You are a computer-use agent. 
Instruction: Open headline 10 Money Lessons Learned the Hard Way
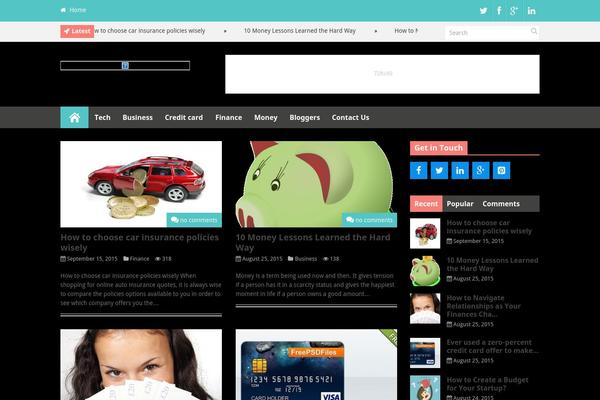click(313, 242)
